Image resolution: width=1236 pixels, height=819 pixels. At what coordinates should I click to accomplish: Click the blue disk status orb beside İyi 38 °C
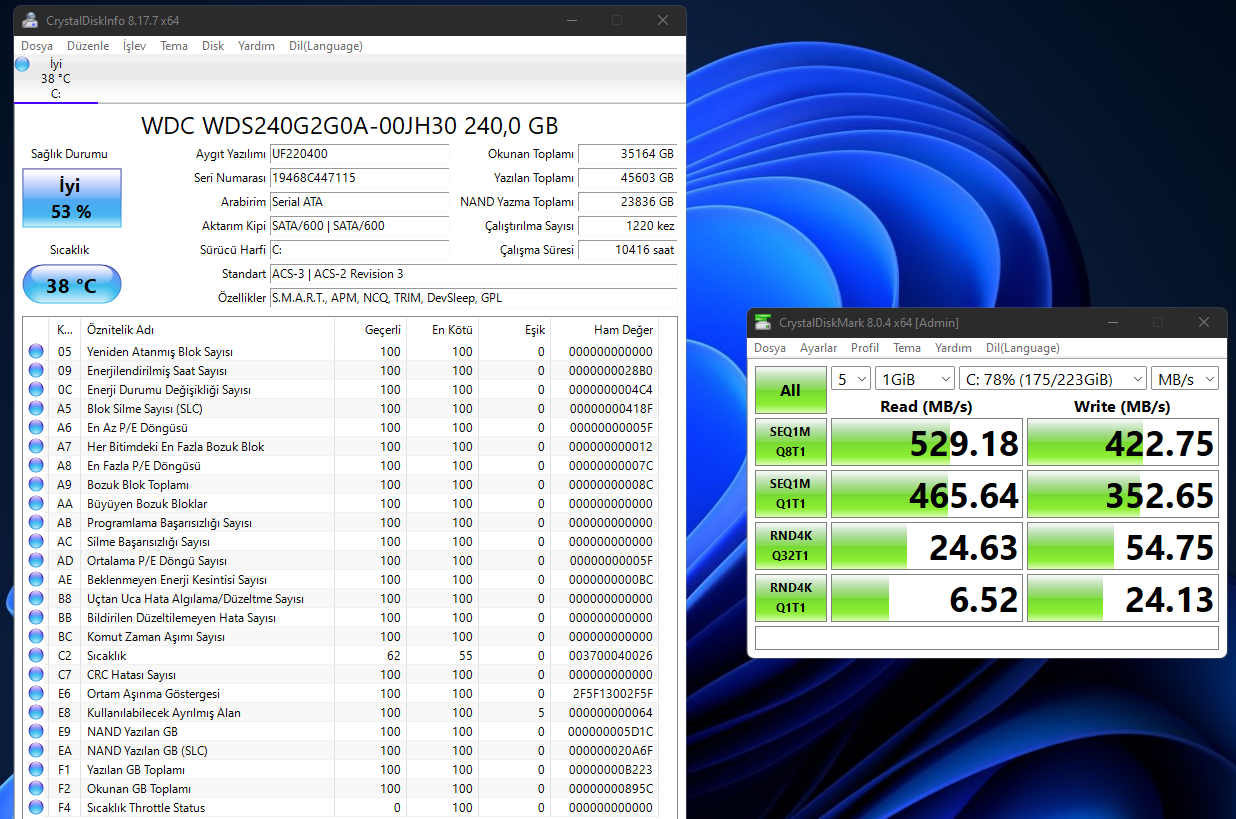22,64
